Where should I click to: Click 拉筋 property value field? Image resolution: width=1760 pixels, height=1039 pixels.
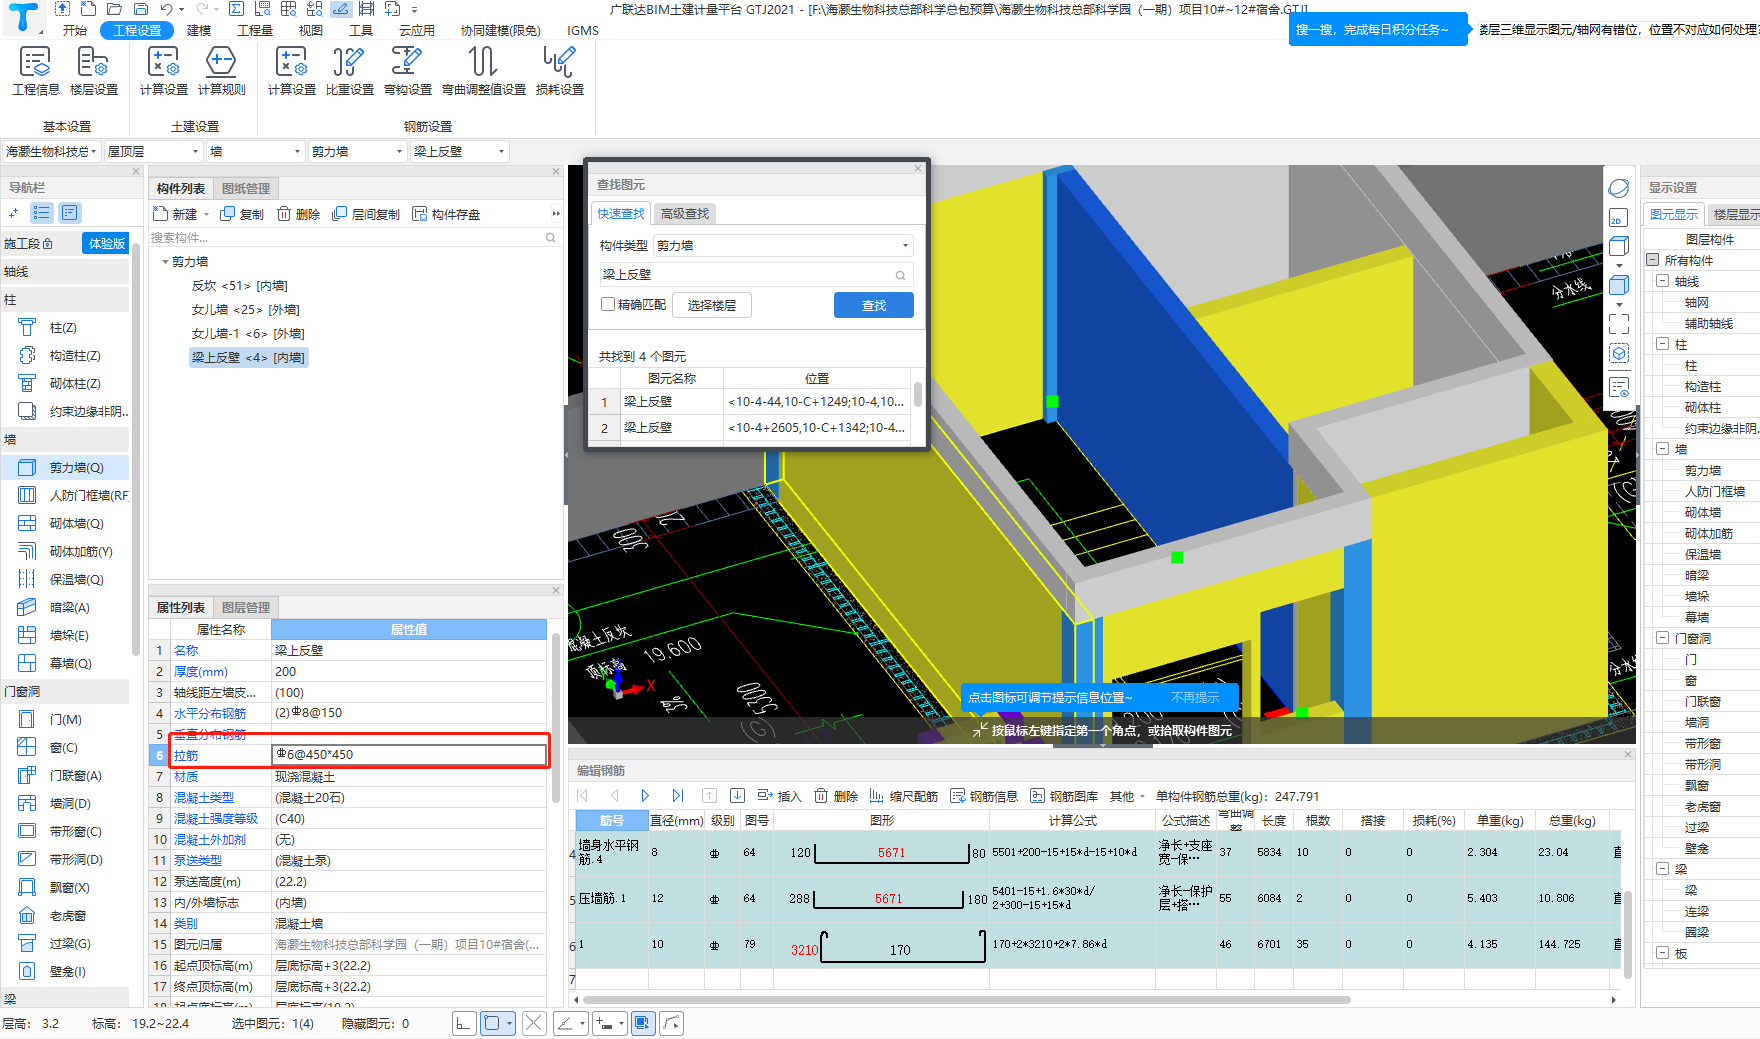pos(409,754)
